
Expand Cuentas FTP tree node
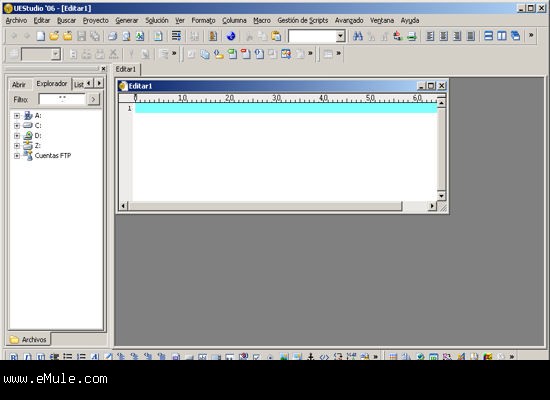click(17, 156)
